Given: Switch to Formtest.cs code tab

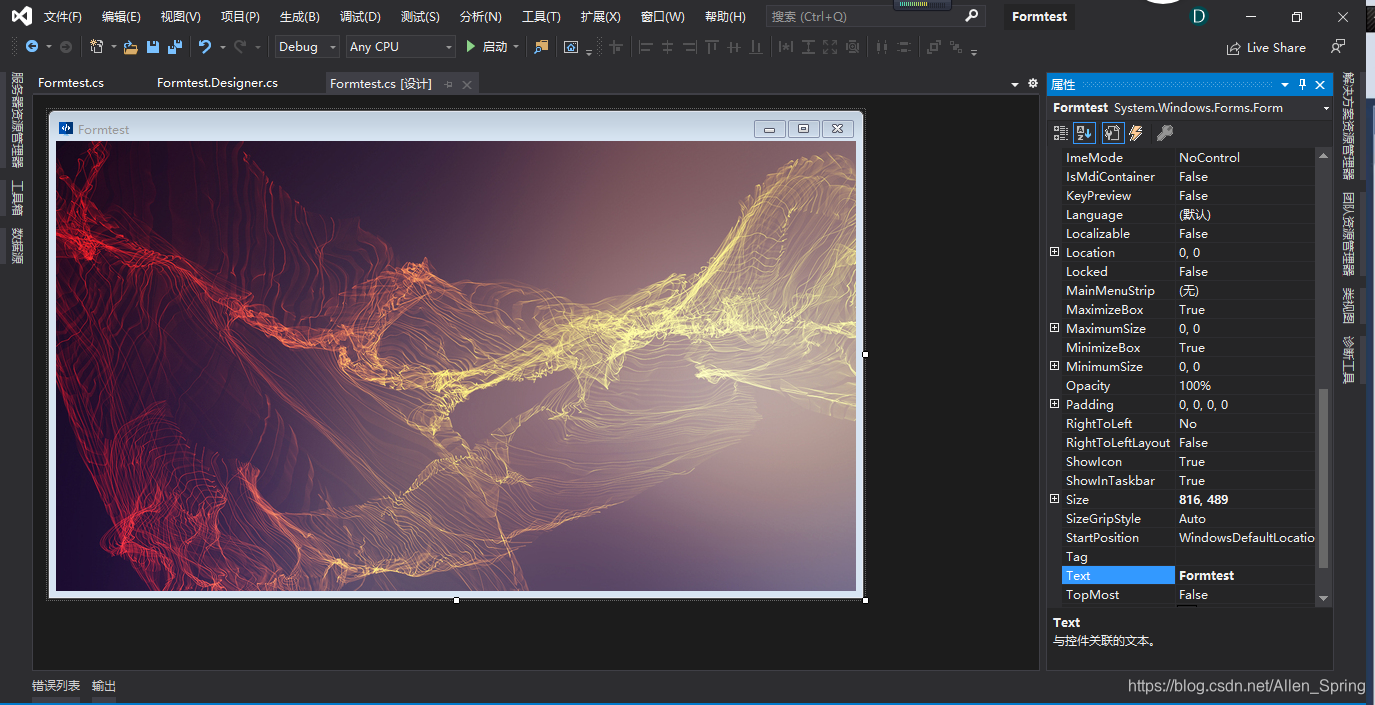Looking at the screenshot, I should click(71, 83).
